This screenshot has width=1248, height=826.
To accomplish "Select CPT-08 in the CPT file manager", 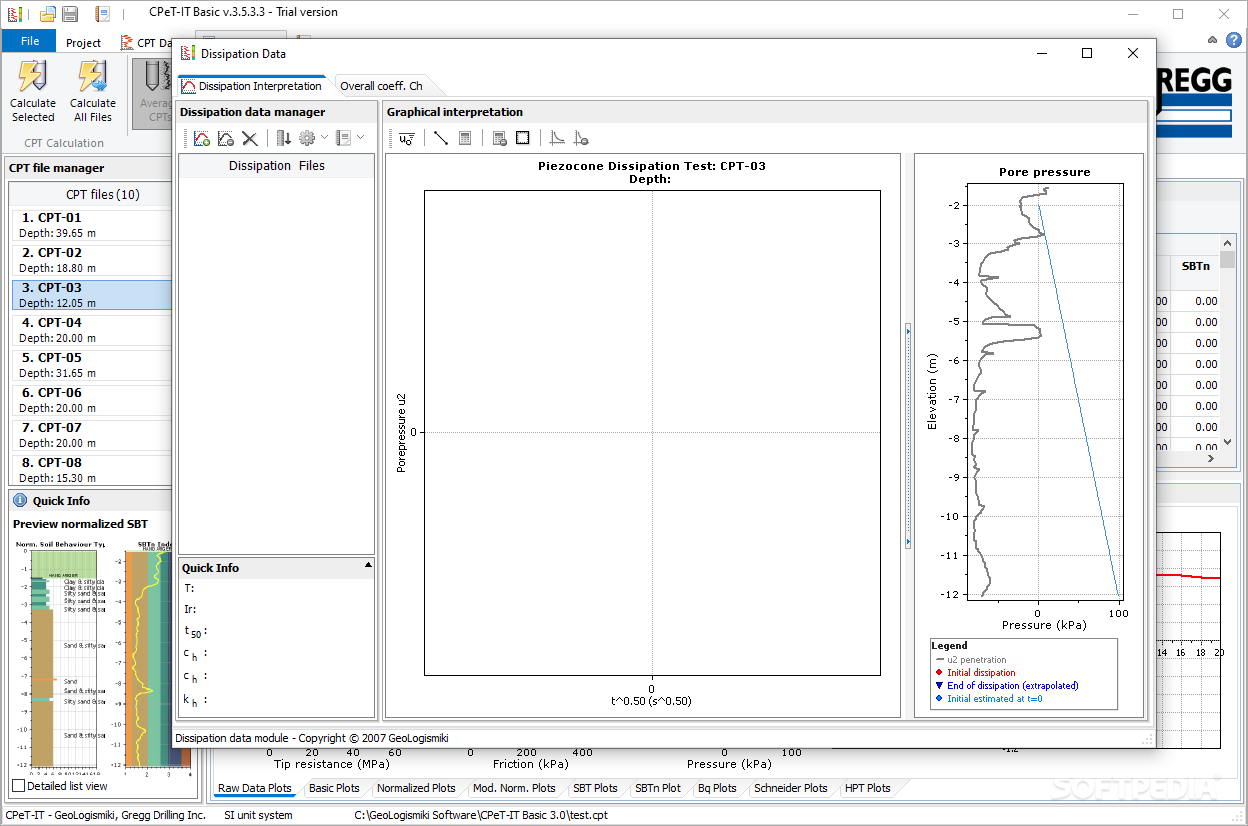I will tap(91, 470).
